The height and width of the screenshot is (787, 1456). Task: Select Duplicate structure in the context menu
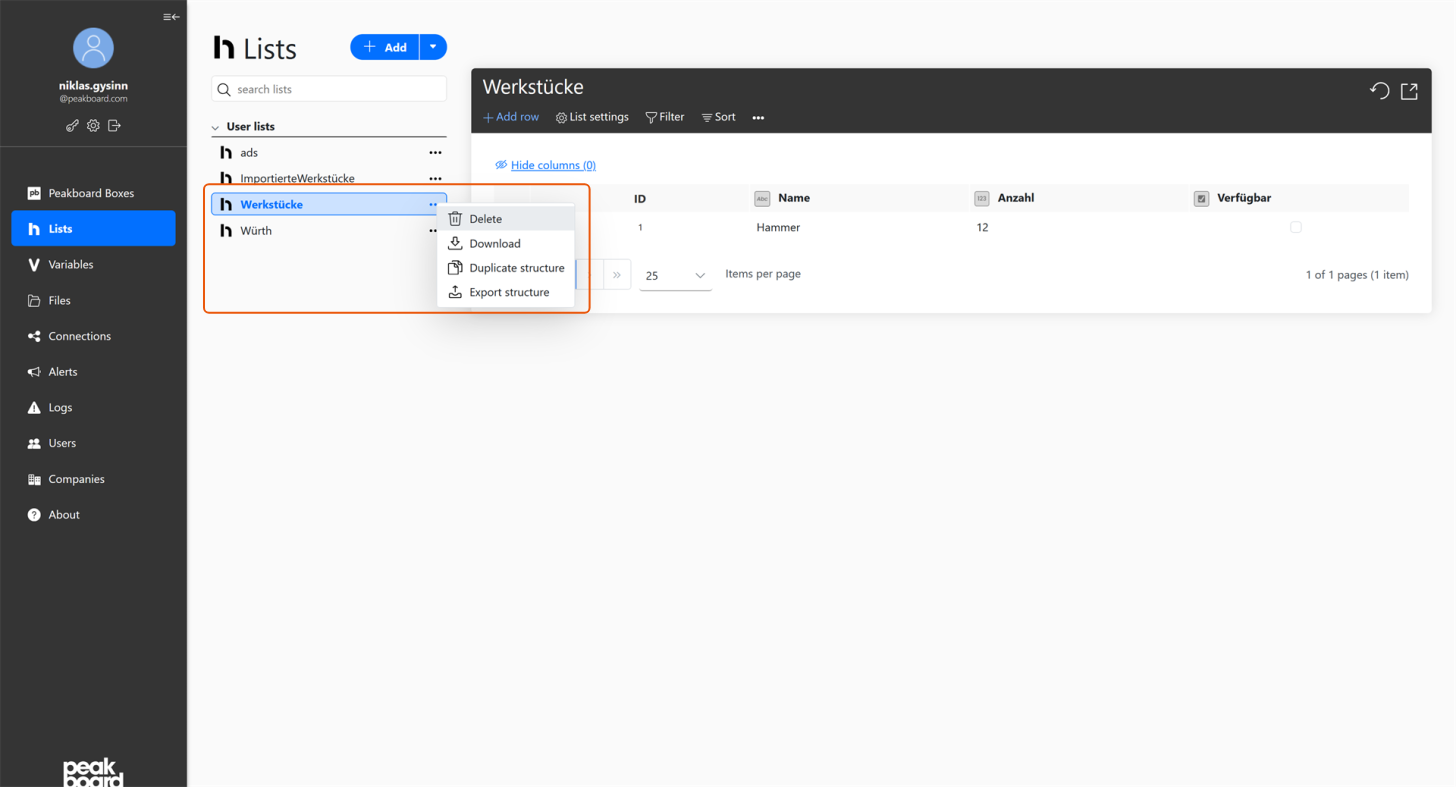point(516,268)
